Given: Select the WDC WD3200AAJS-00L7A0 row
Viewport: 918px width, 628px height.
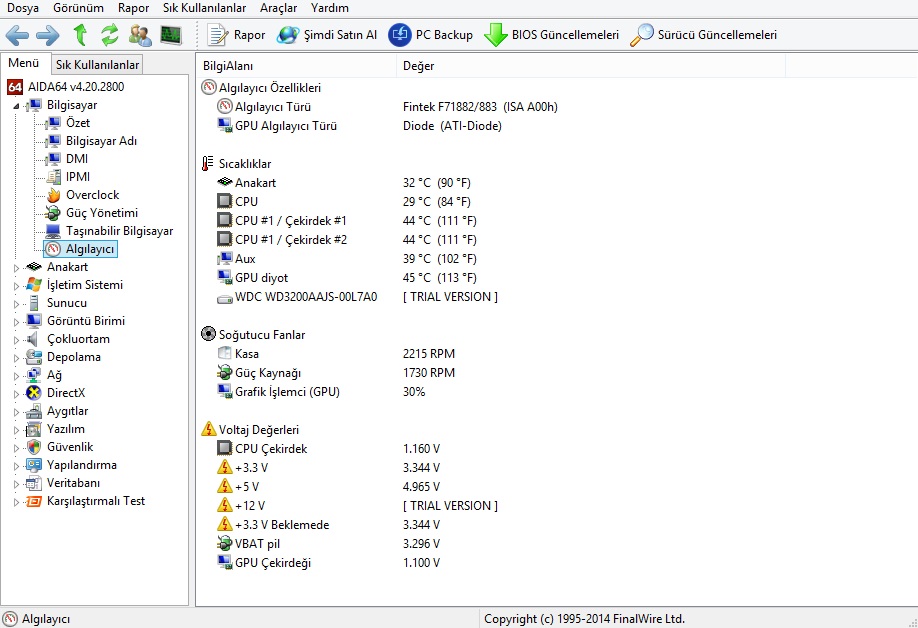Looking at the screenshot, I should (x=357, y=297).
